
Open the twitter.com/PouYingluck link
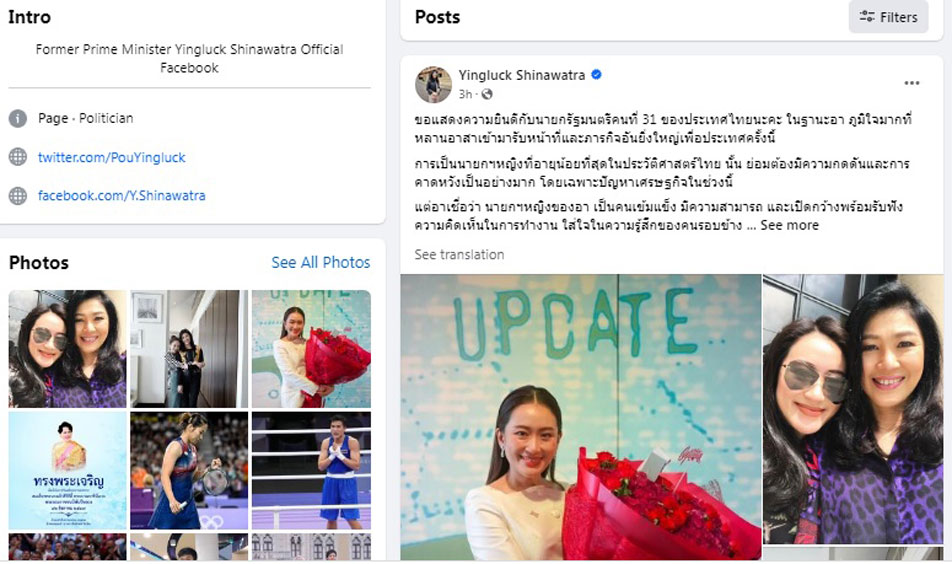pos(112,157)
